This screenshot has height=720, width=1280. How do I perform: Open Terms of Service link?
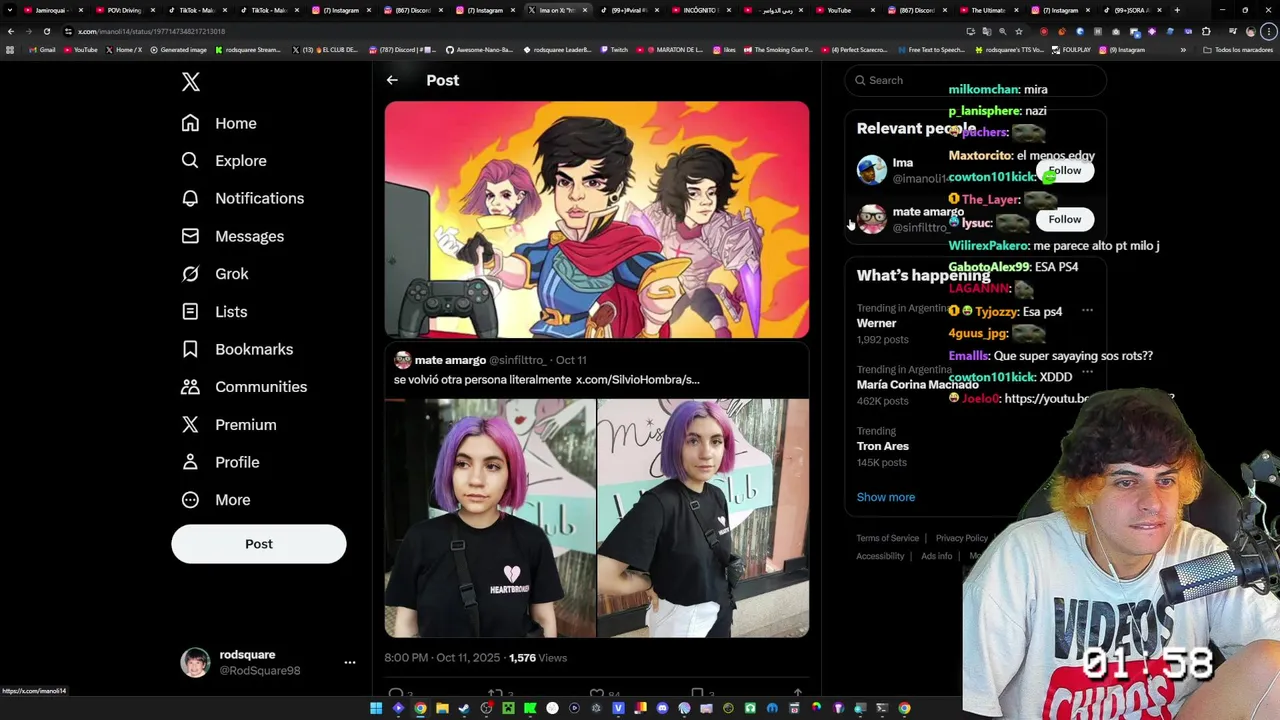pyautogui.click(x=887, y=538)
